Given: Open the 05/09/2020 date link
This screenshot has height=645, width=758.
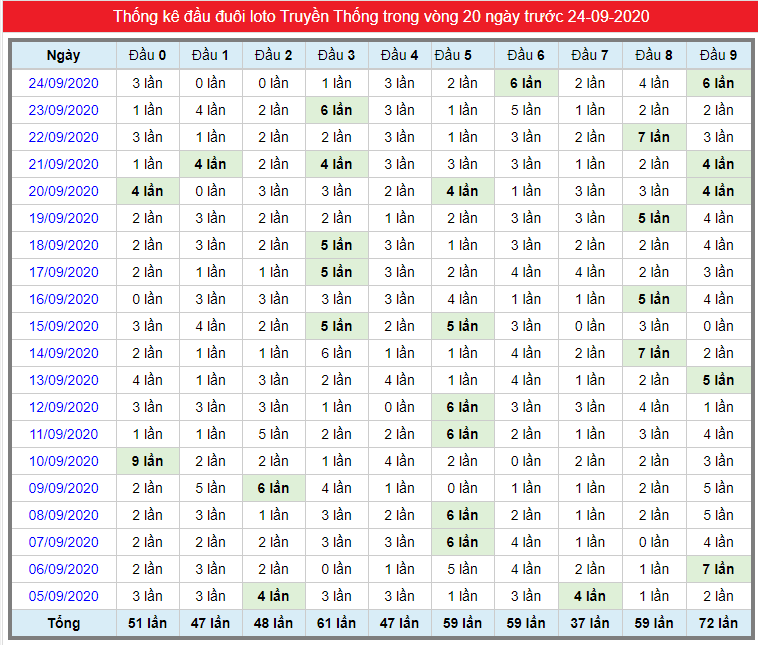Looking at the screenshot, I should pos(63,596).
